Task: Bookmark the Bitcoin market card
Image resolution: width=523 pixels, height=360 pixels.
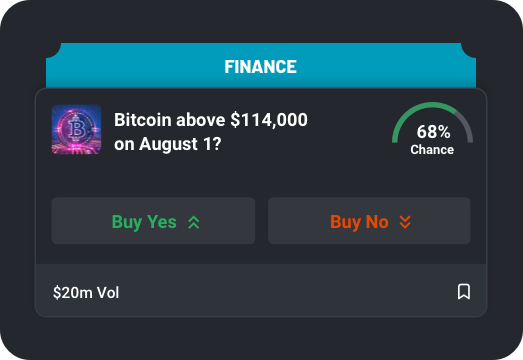Action: 464,292
